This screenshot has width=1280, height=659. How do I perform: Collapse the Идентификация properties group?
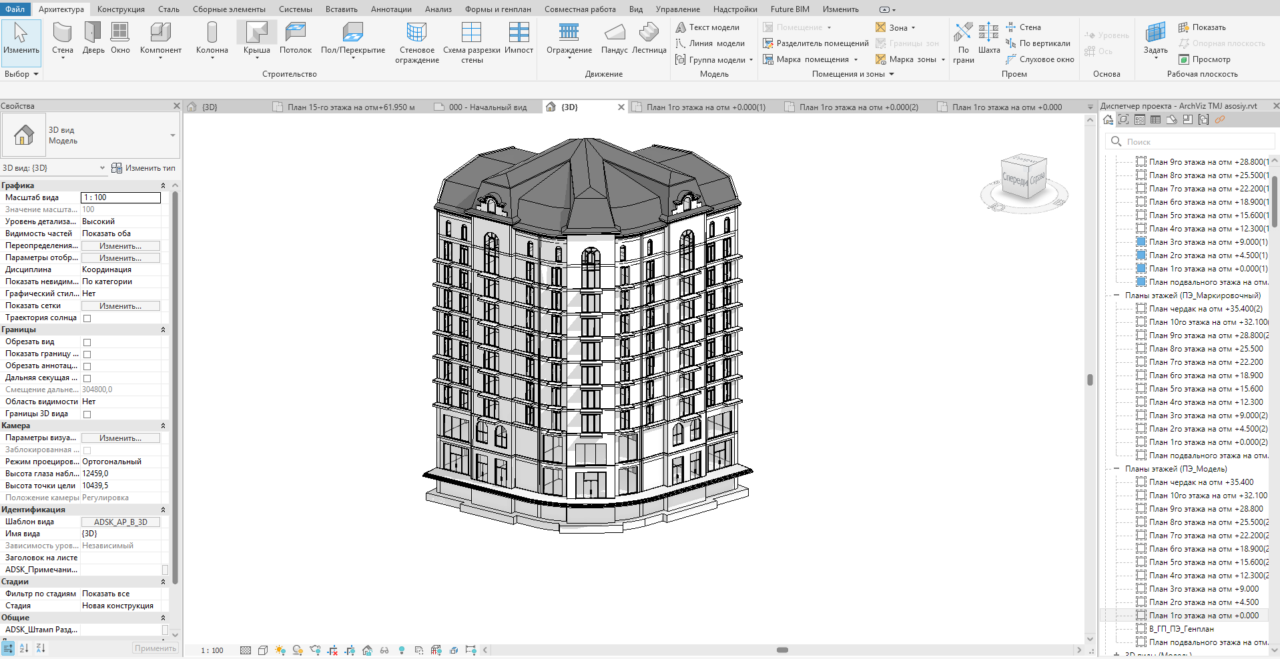pyautogui.click(x=163, y=509)
